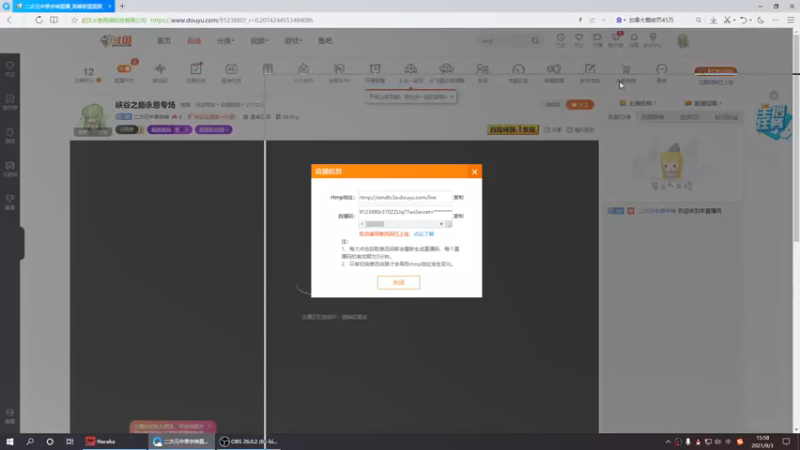Open the alarm clock toolbar icon
The width and height of the screenshot is (800, 450).
[375, 69]
